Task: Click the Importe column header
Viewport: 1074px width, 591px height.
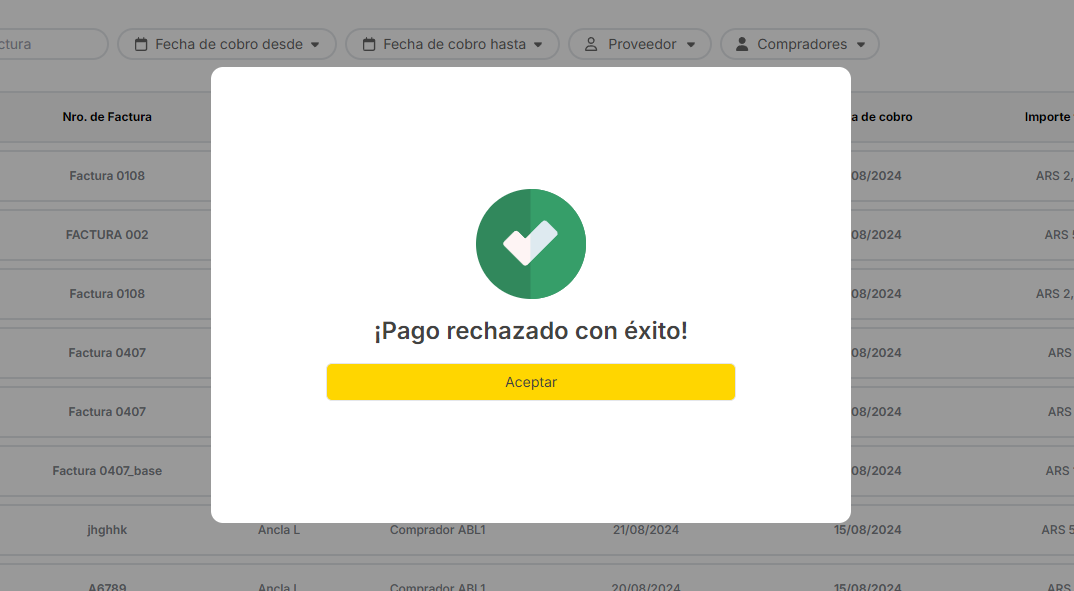Action: pos(1047,117)
